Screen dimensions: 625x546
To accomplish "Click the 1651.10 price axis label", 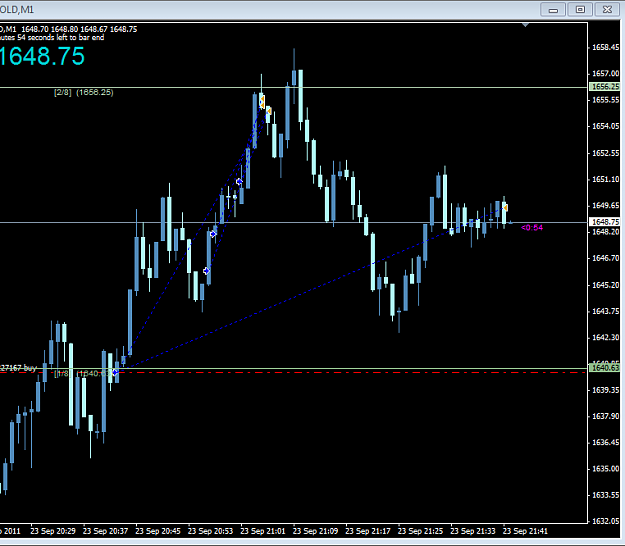I will (605, 179).
